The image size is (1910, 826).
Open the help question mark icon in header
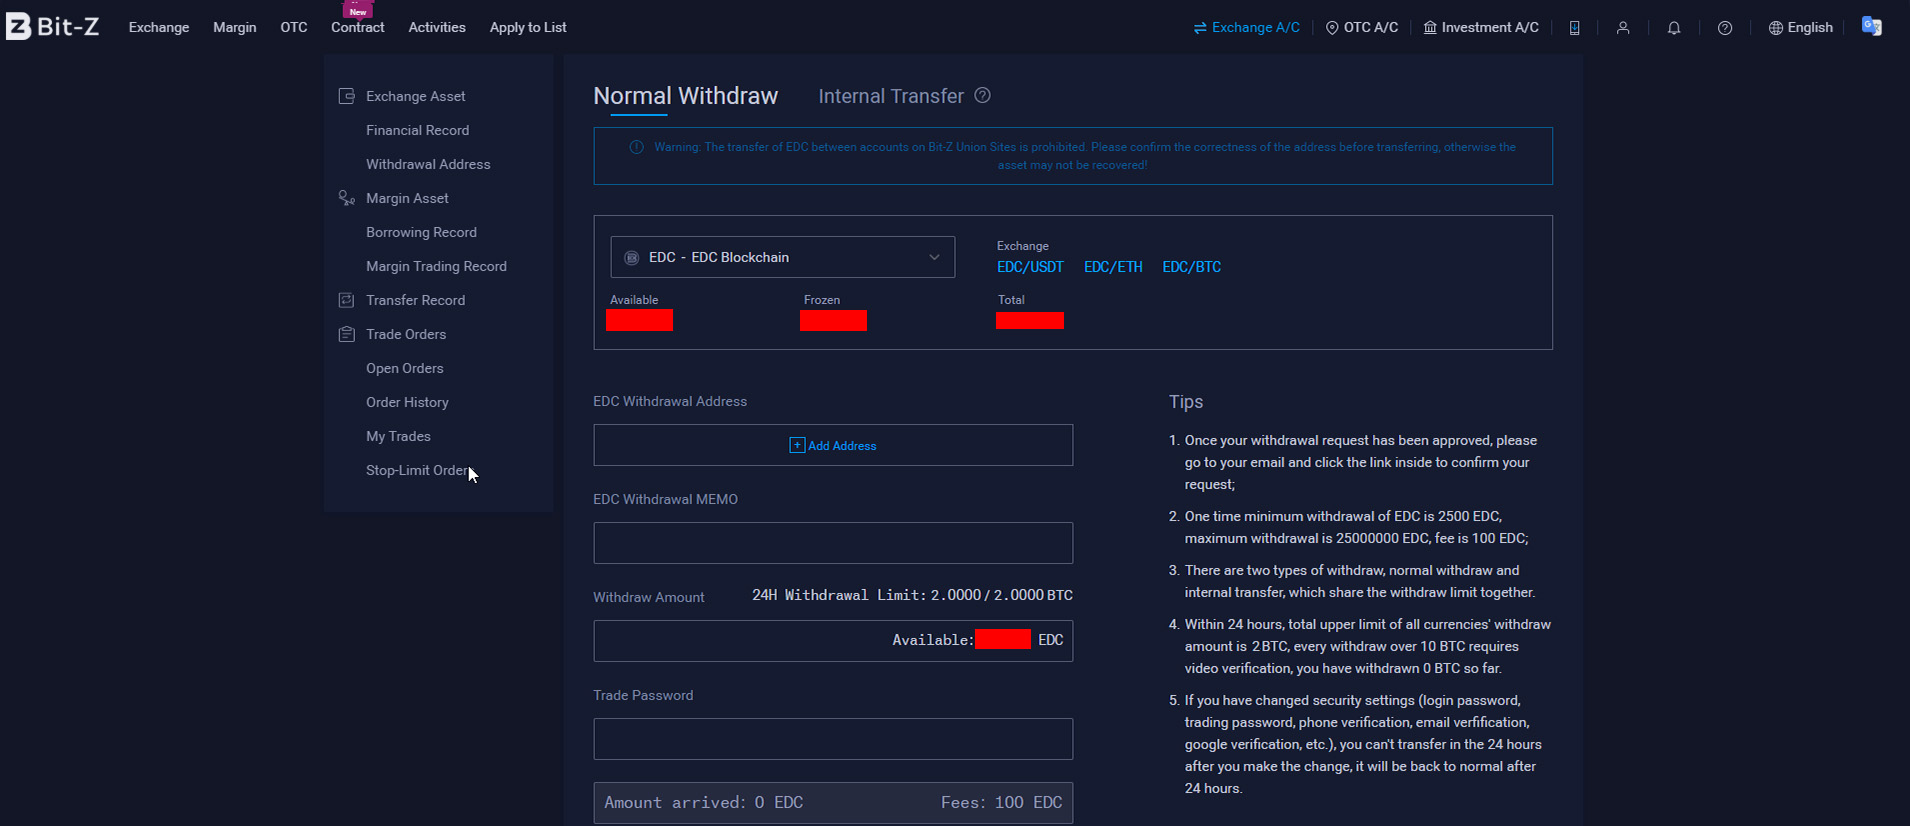(1725, 28)
